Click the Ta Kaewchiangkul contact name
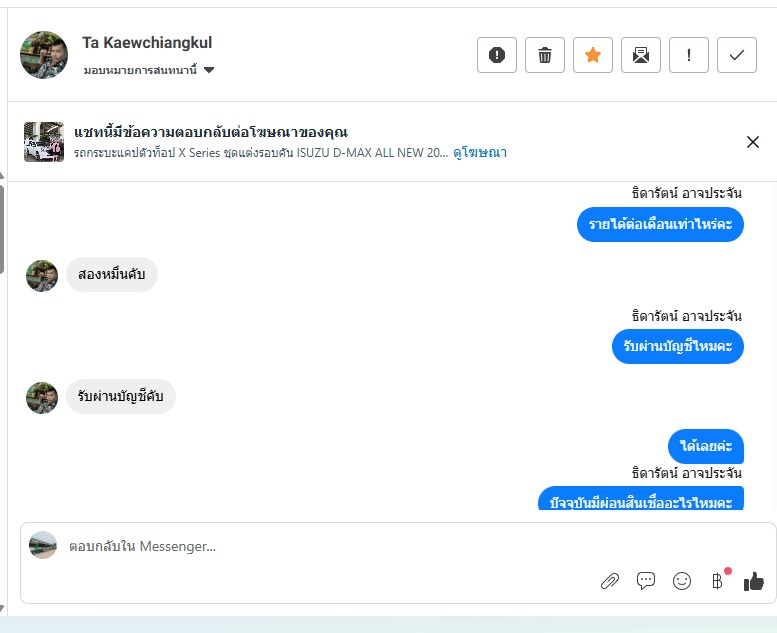 tap(147, 43)
